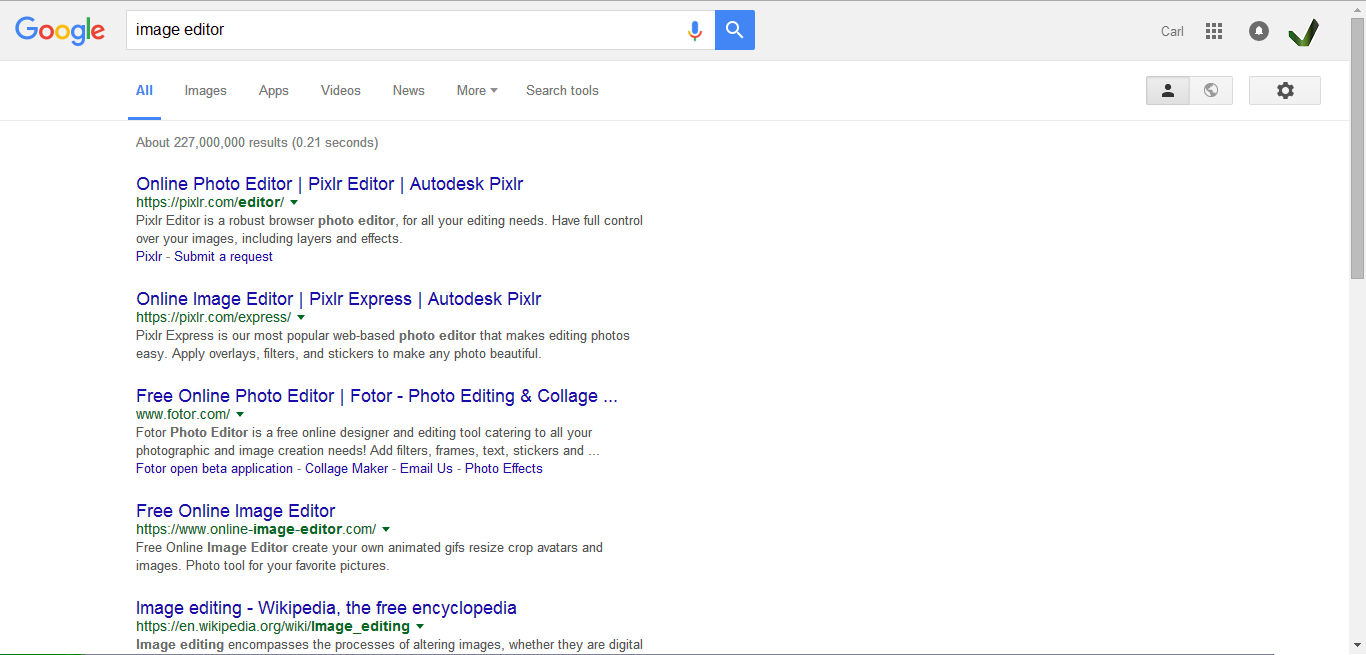The width and height of the screenshot is (1366, 655).
Task: Open Email Us sitelink
Action: (426, 468)
